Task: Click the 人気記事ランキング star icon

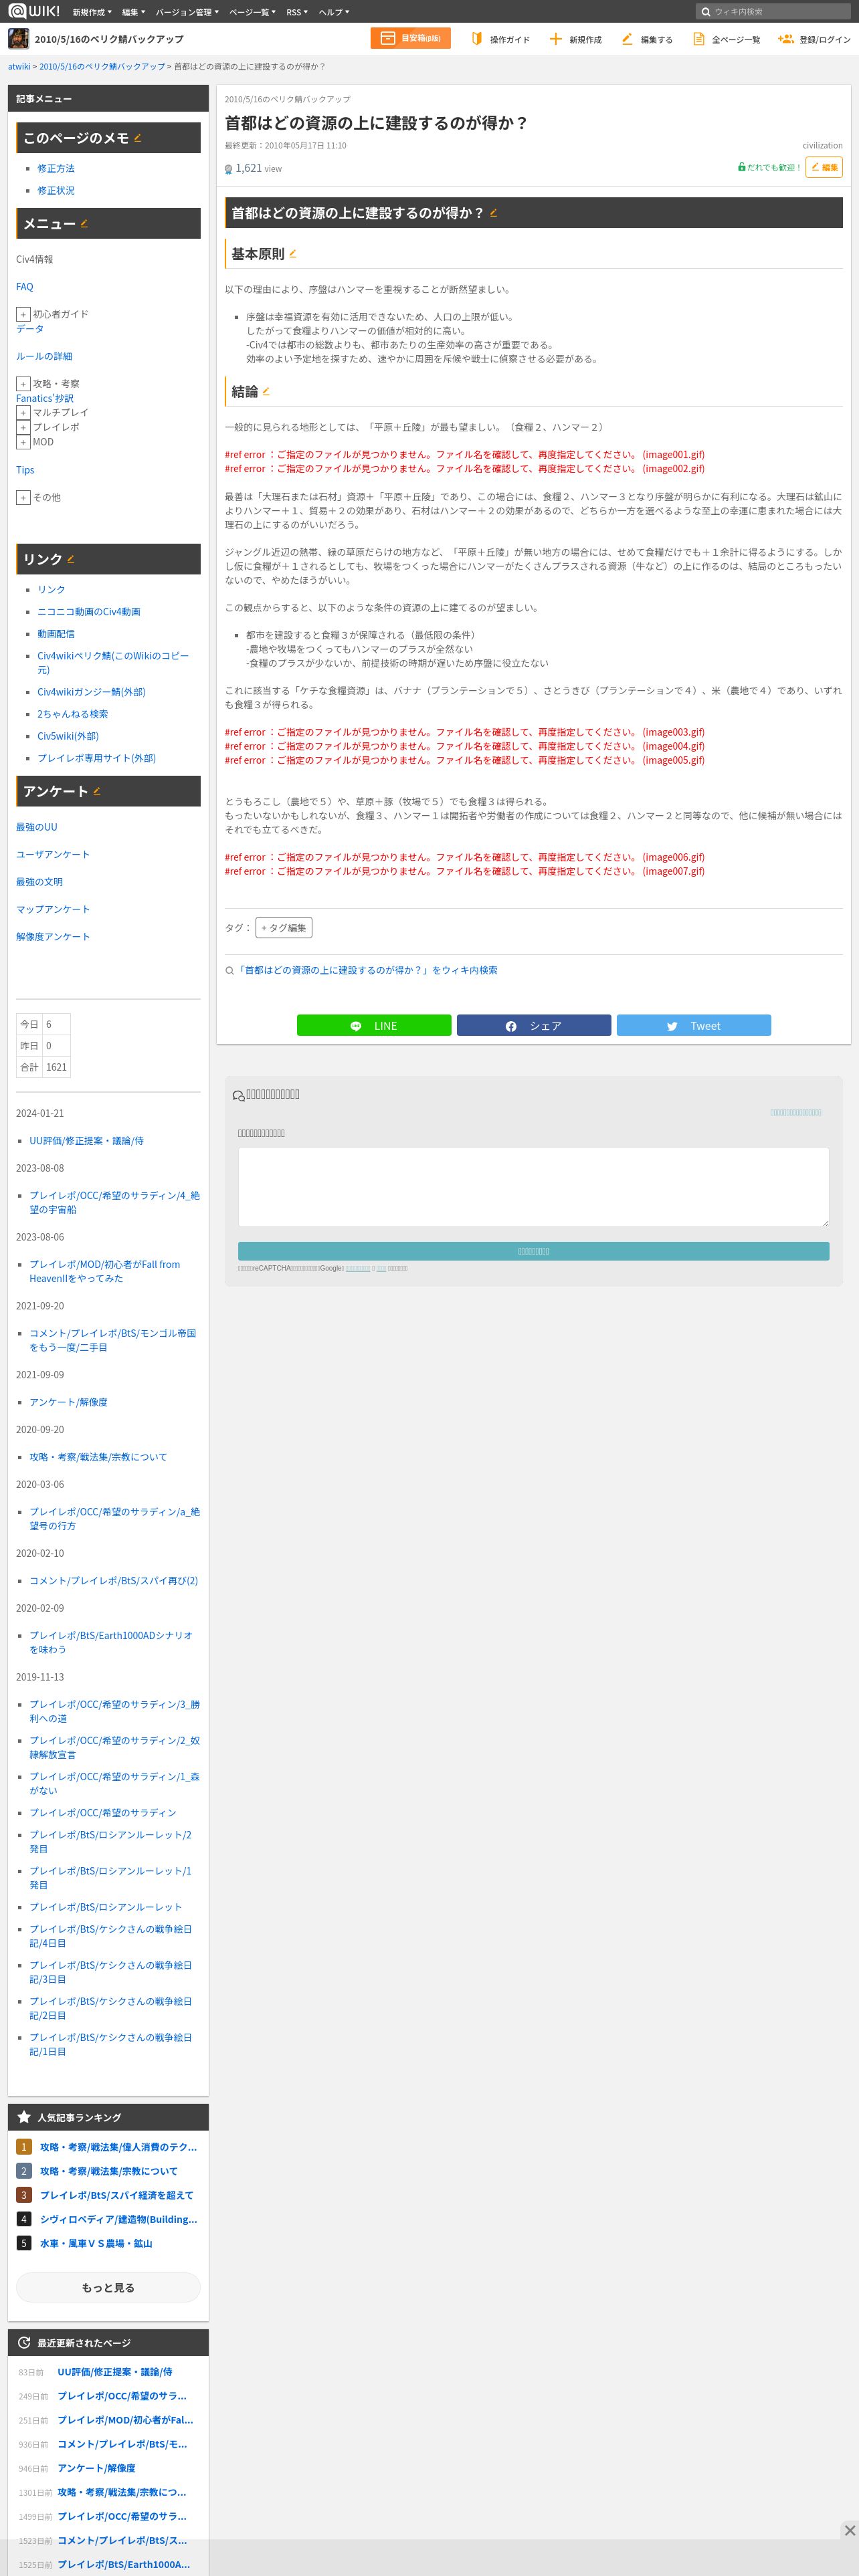Action: 24,2117
